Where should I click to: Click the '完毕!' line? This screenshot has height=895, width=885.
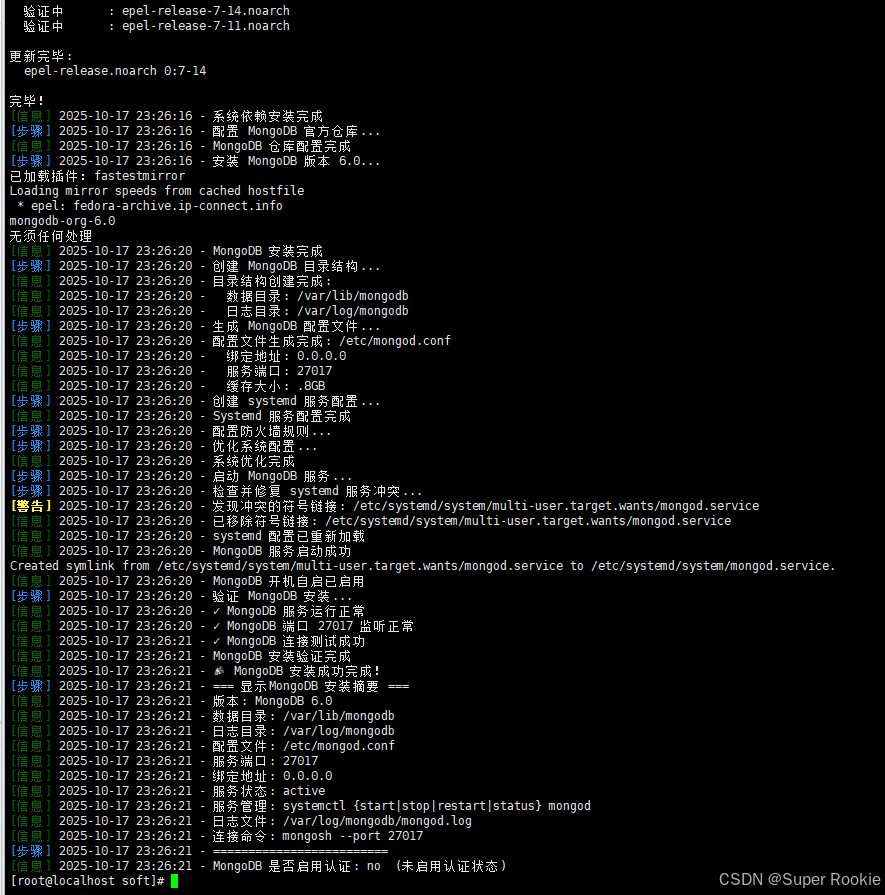point(27,101)
